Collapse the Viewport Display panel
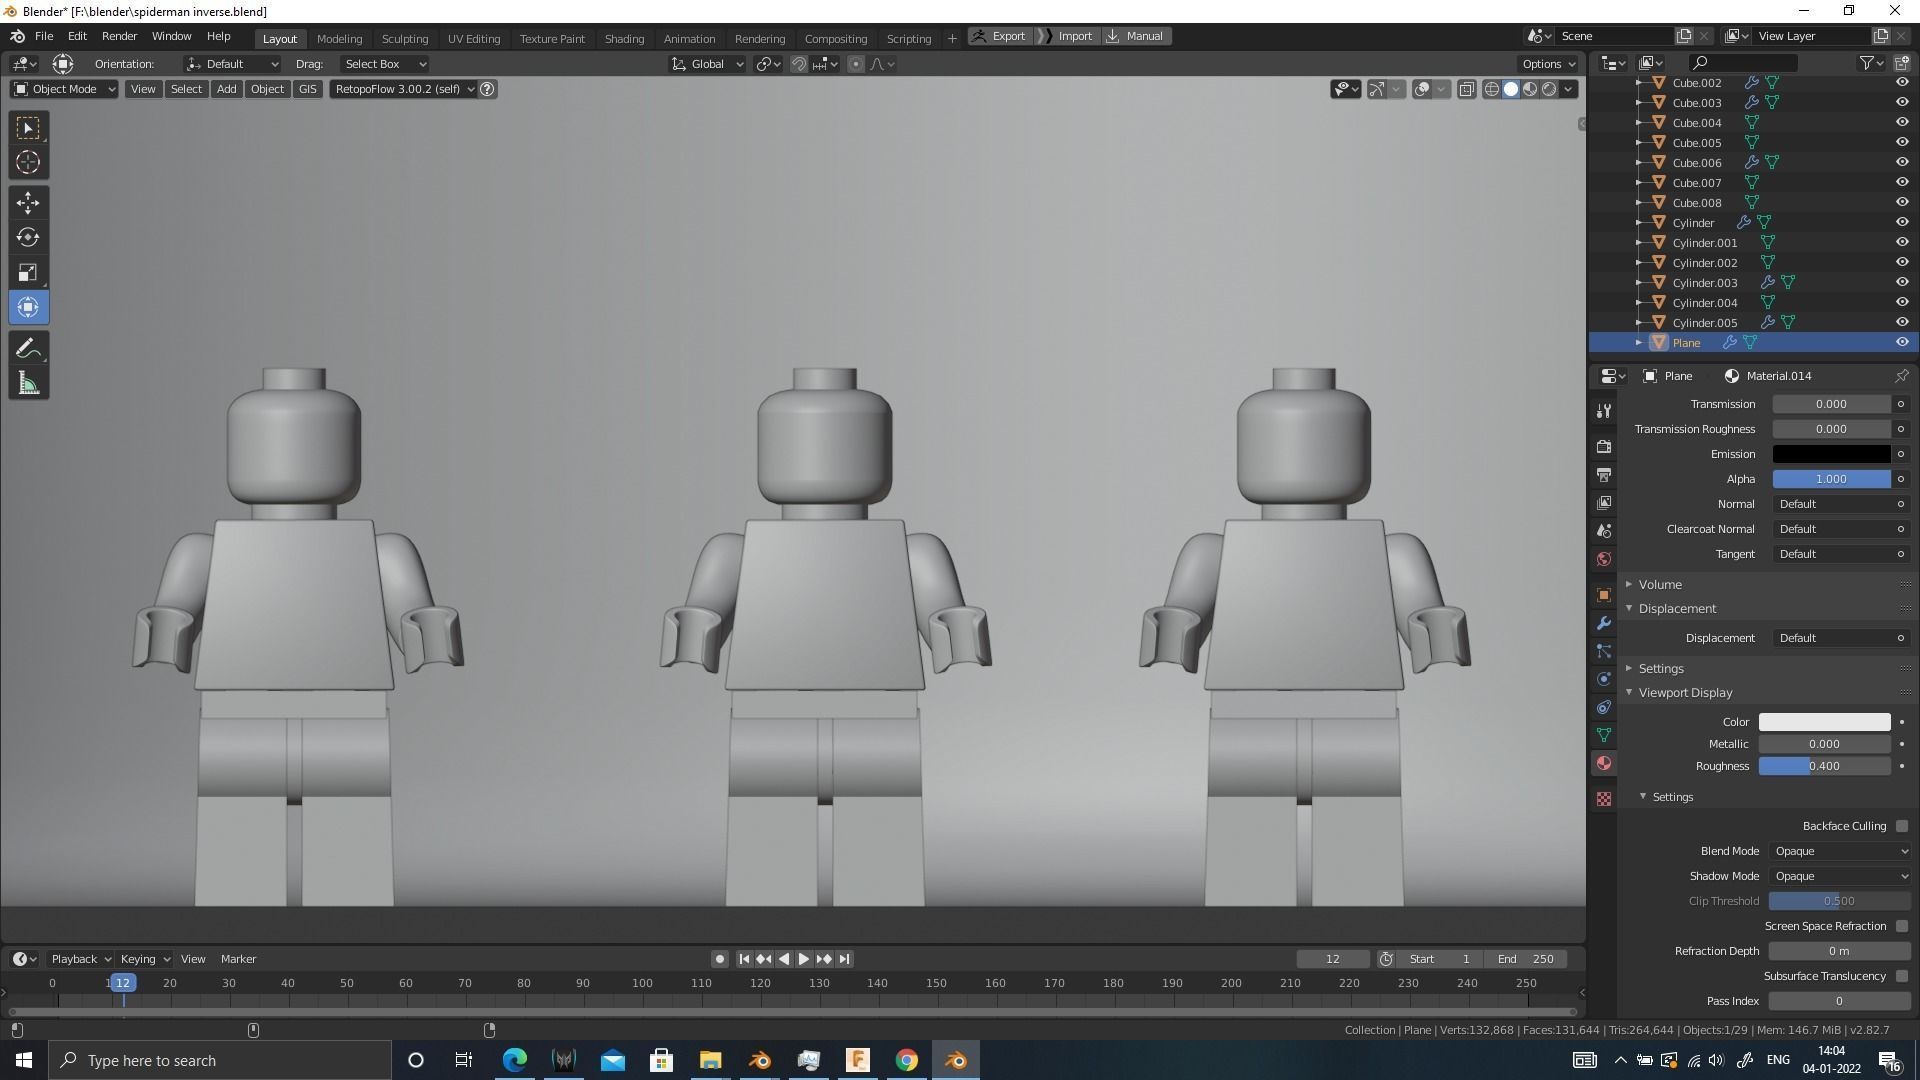The width and height of the screenshot is (1920, 1080). tap(1684, 693)
